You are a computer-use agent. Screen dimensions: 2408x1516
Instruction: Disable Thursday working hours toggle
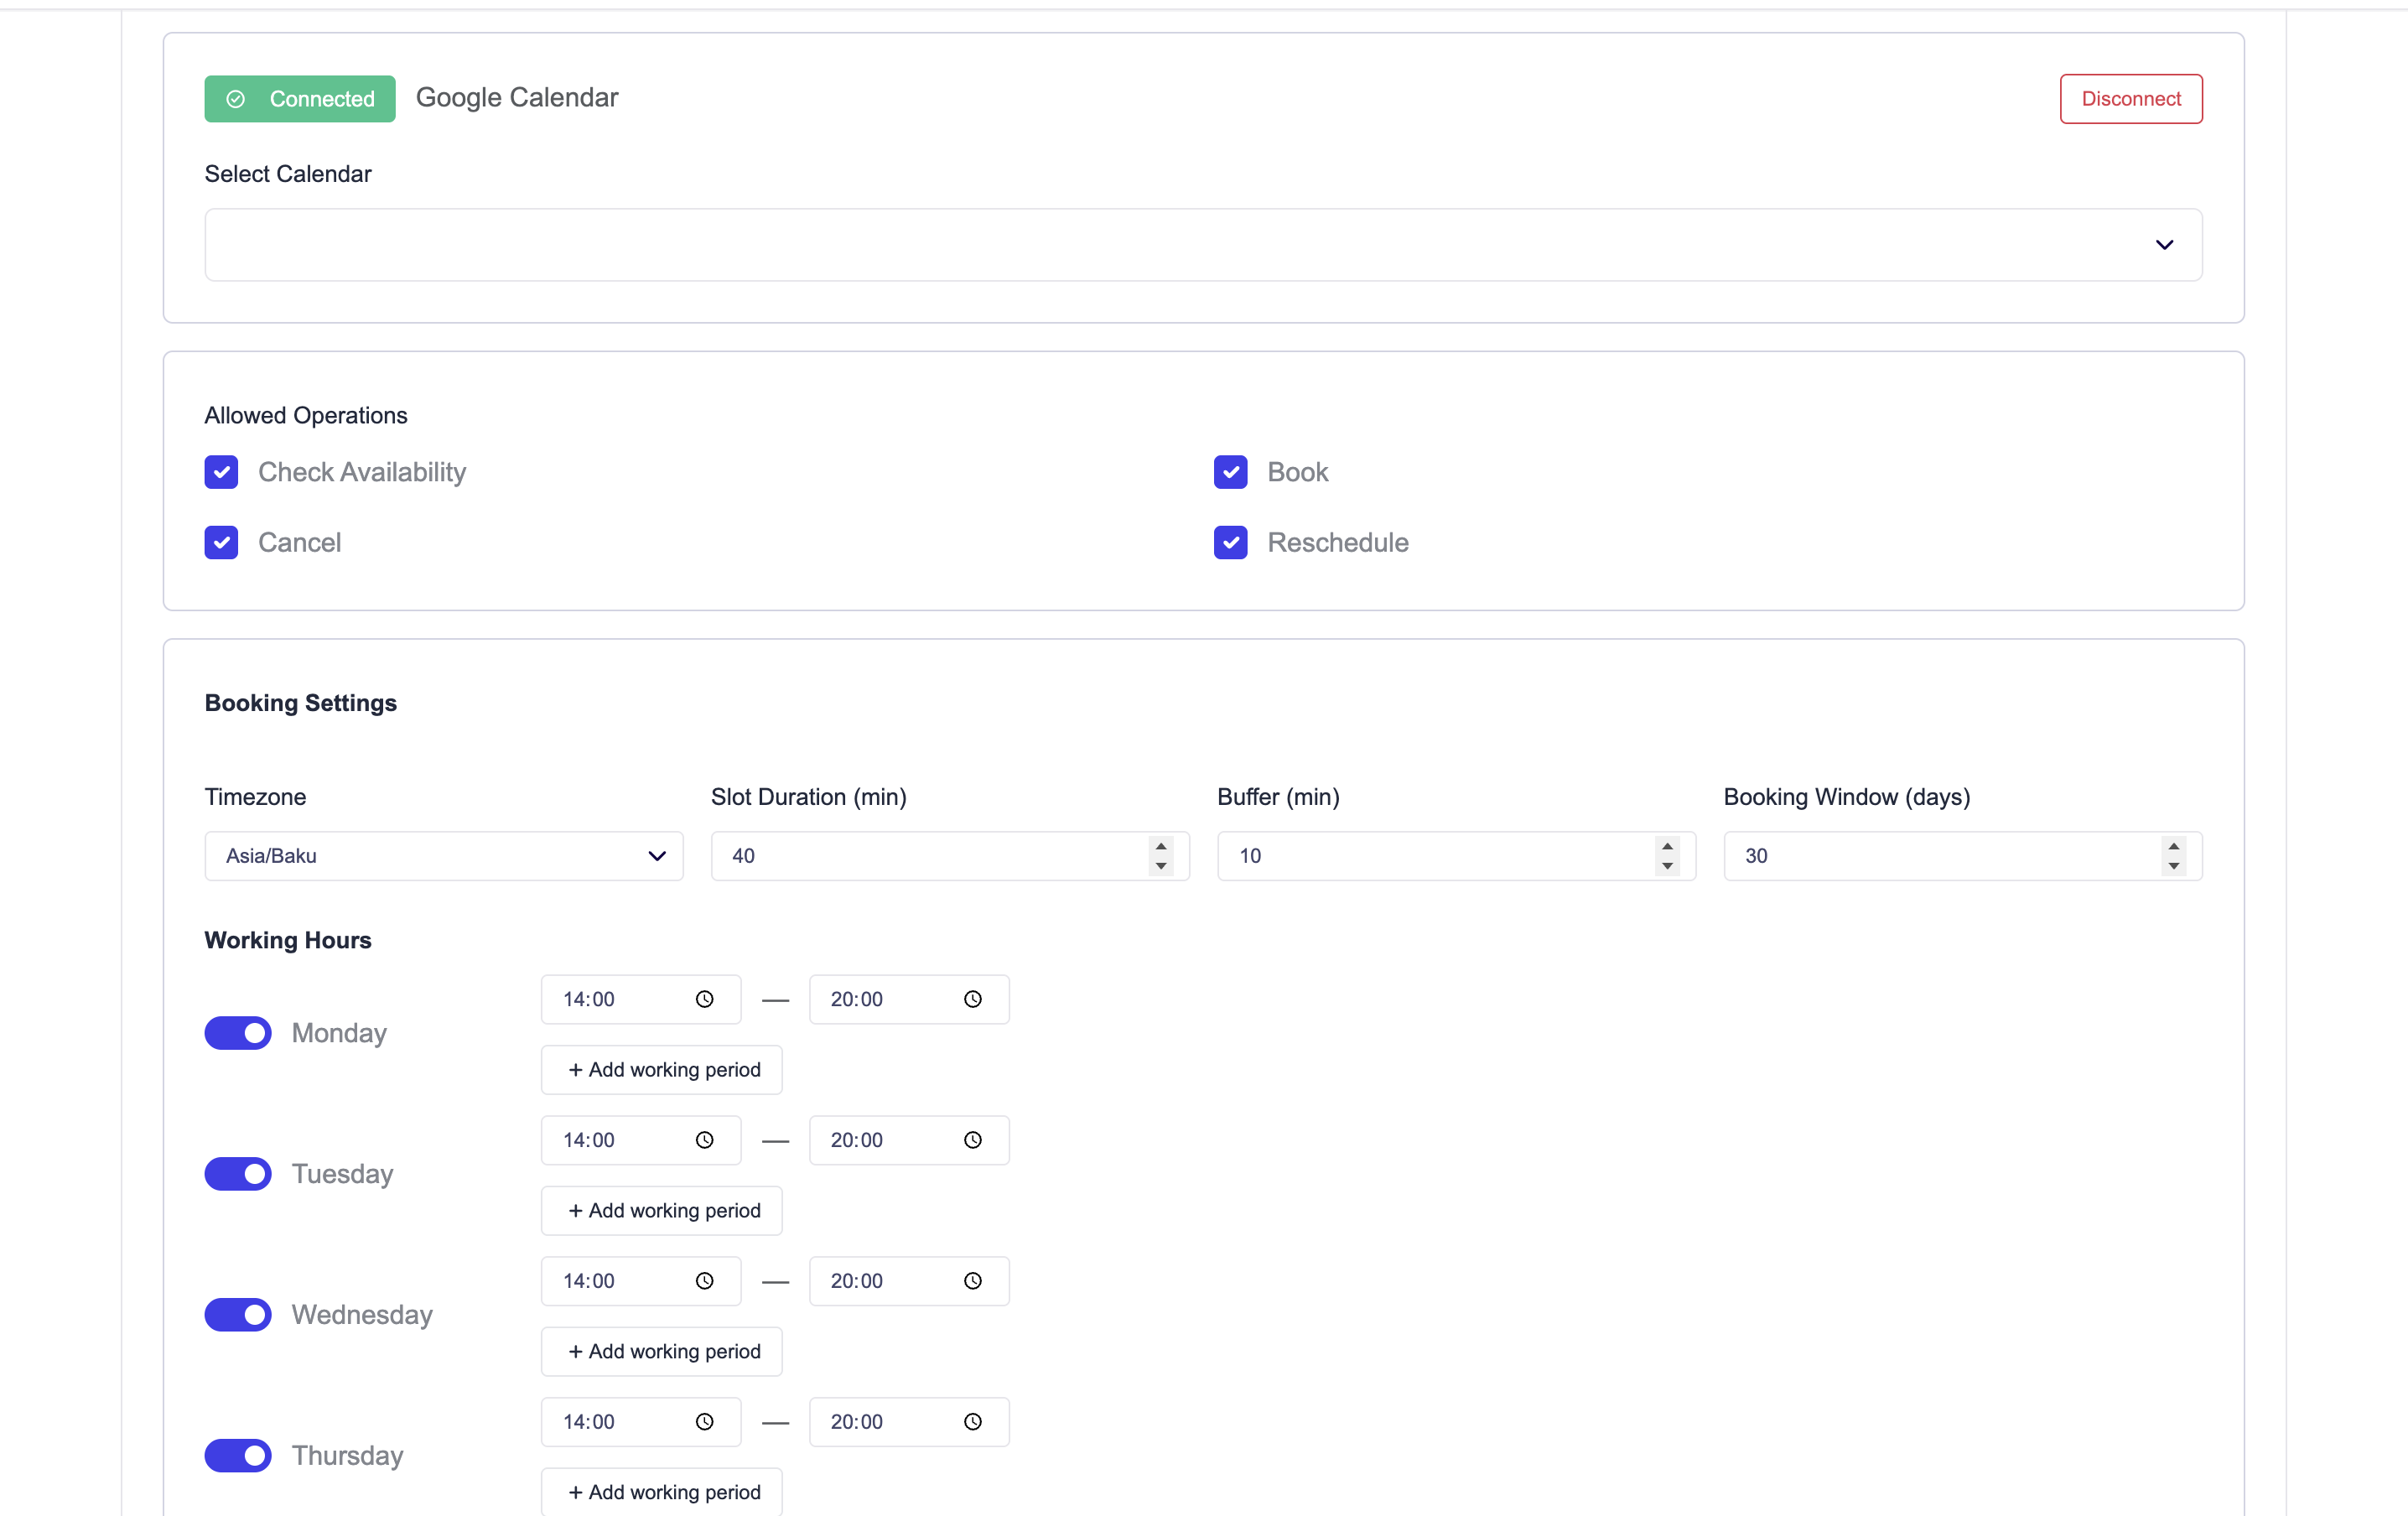click(x=238, y=1456)
